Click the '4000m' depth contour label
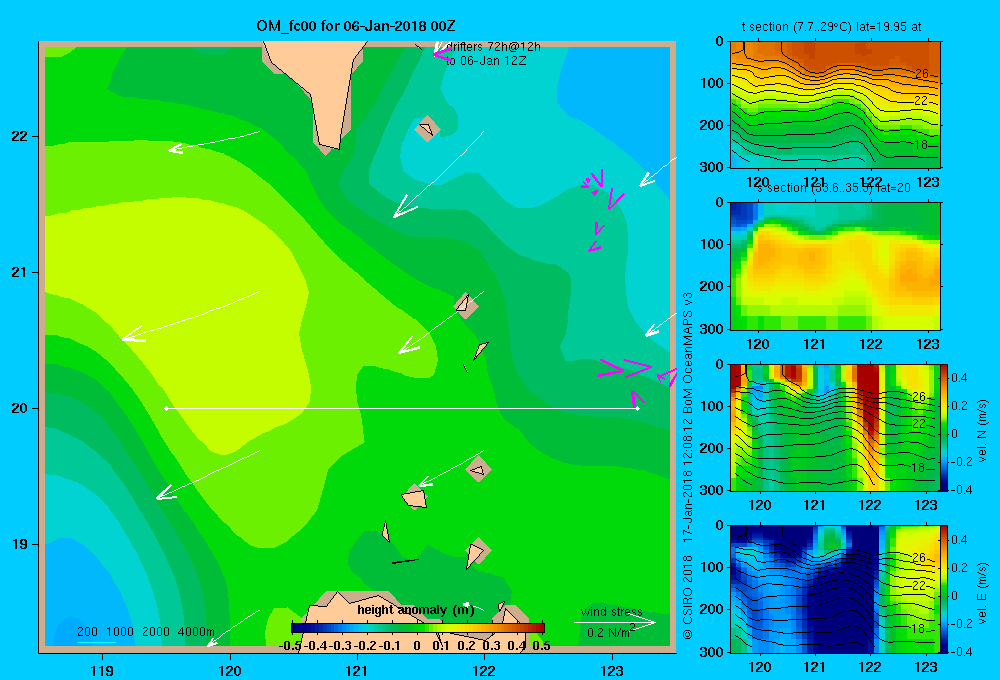Viewport: 1000px width, 680px height. coord(196,632)
